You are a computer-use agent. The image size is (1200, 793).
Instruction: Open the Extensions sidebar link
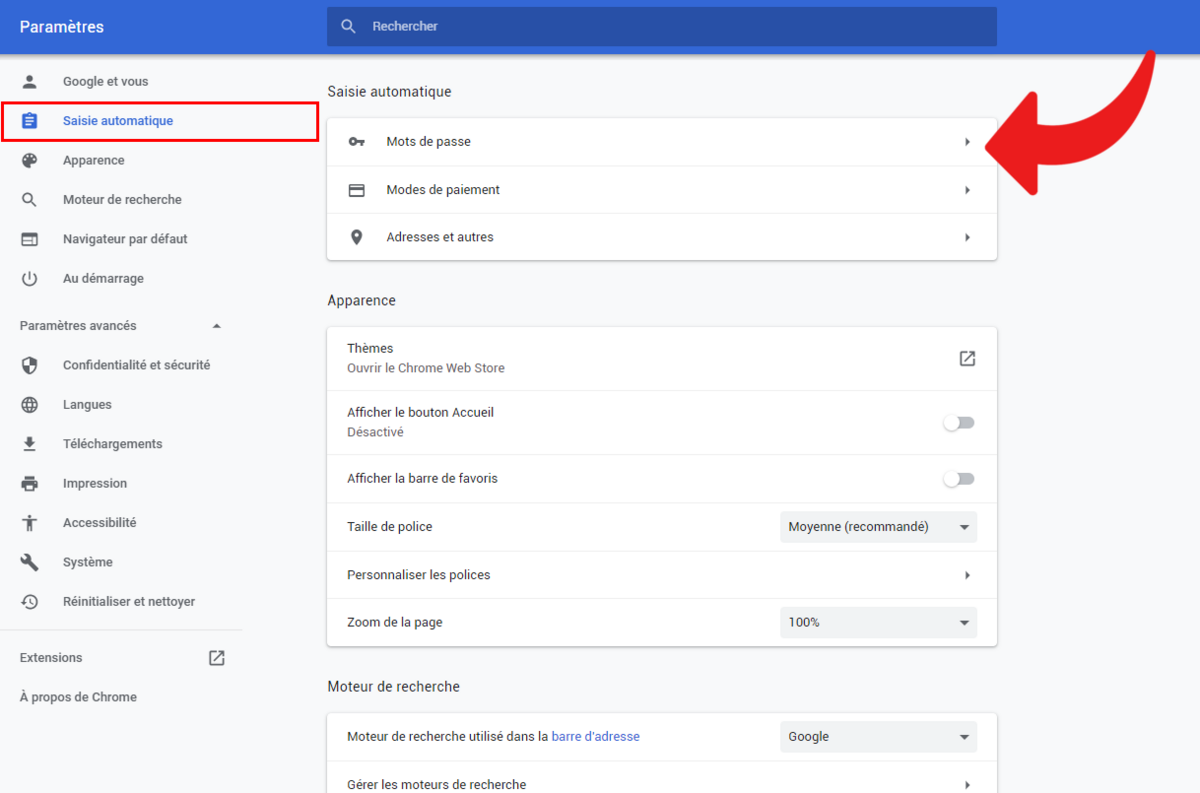51,658
